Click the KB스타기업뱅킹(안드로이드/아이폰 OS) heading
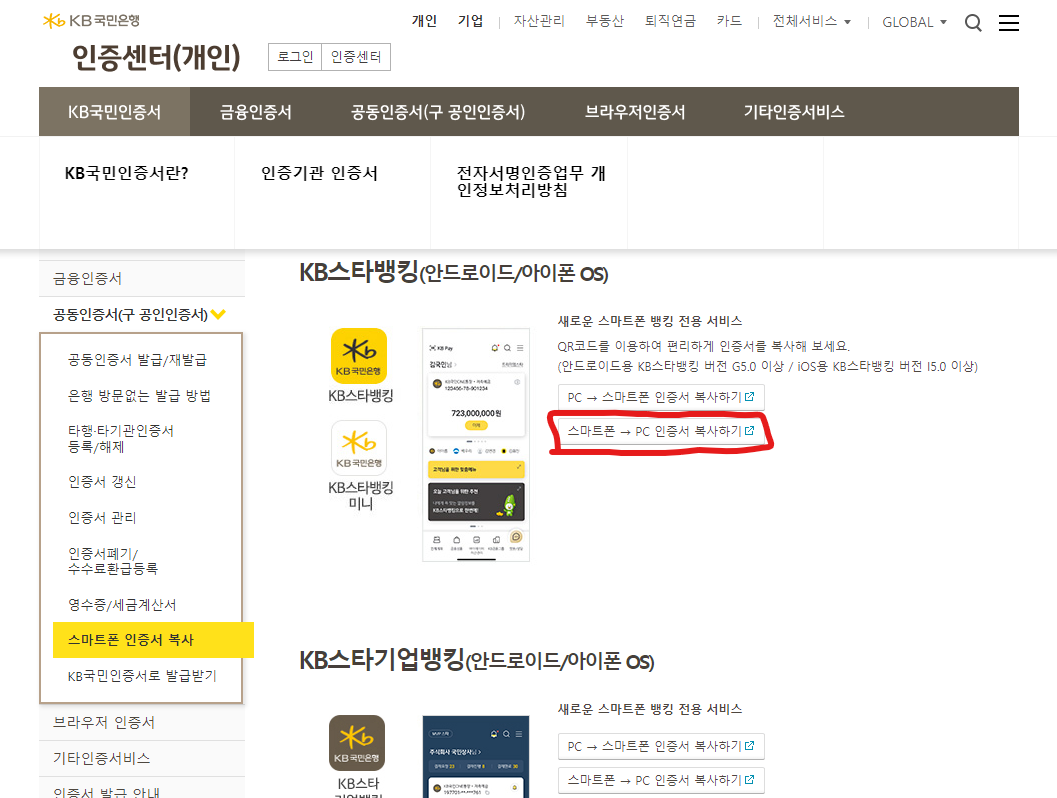 tap(477, 660)
